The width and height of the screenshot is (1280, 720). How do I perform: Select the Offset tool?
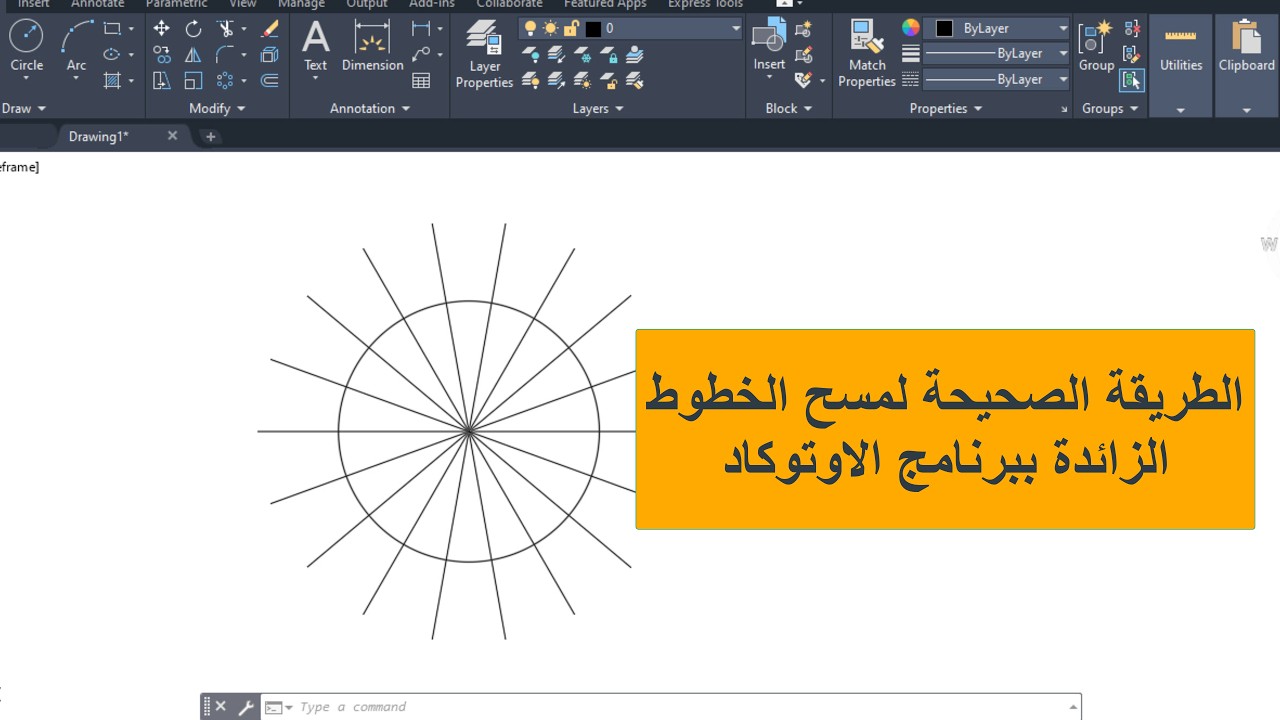click(x=269, y=80)
